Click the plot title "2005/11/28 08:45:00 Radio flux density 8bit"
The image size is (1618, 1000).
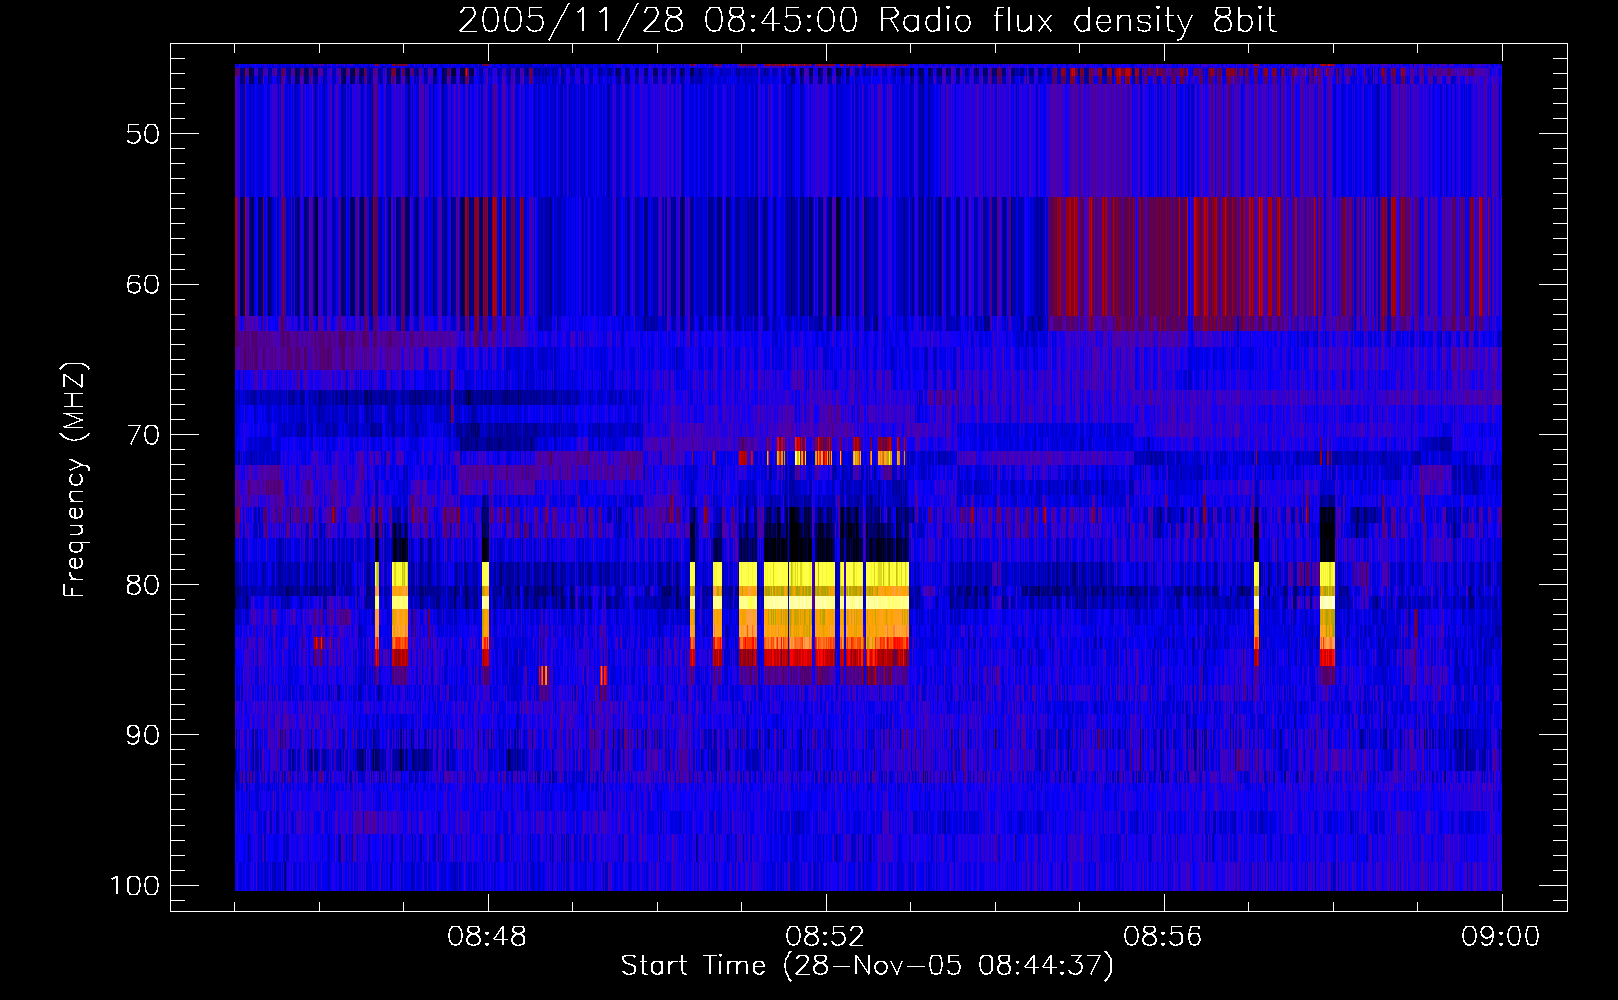868,20
